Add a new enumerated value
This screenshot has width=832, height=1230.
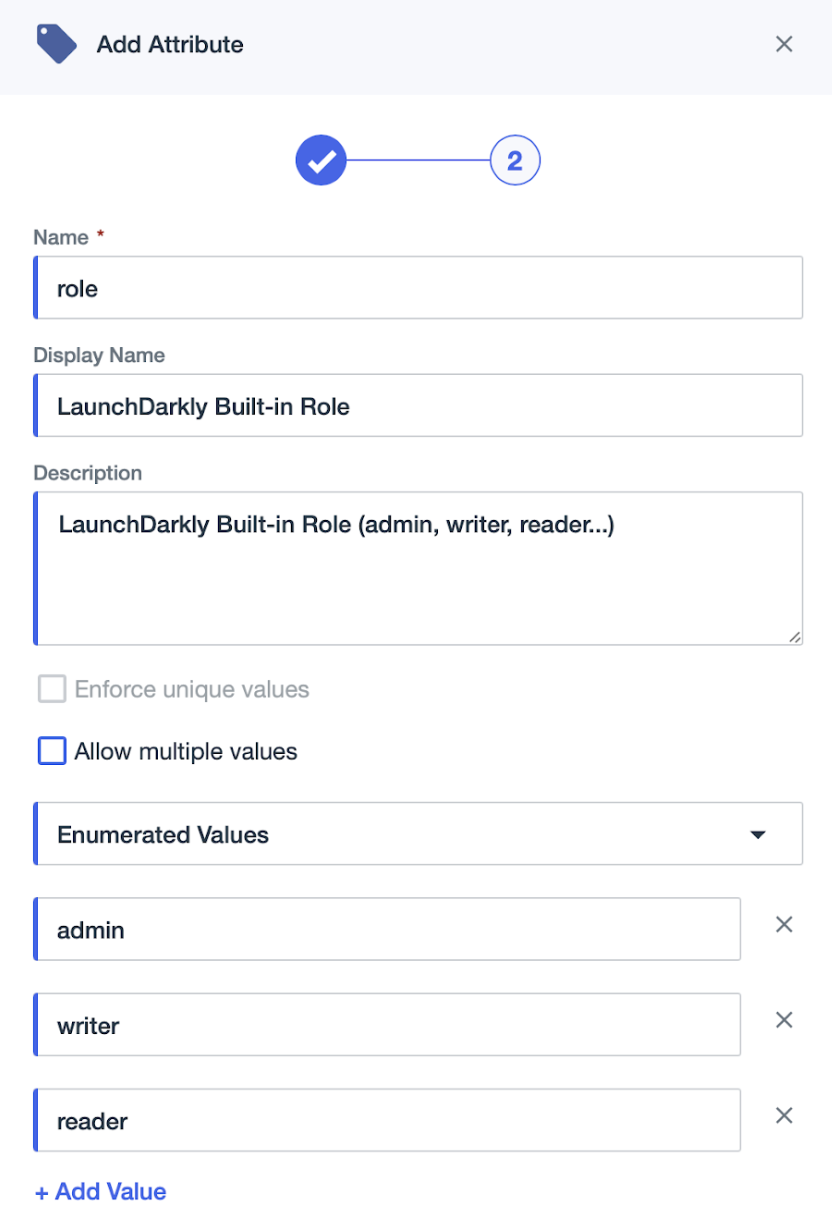click(x=100, y=1191)
